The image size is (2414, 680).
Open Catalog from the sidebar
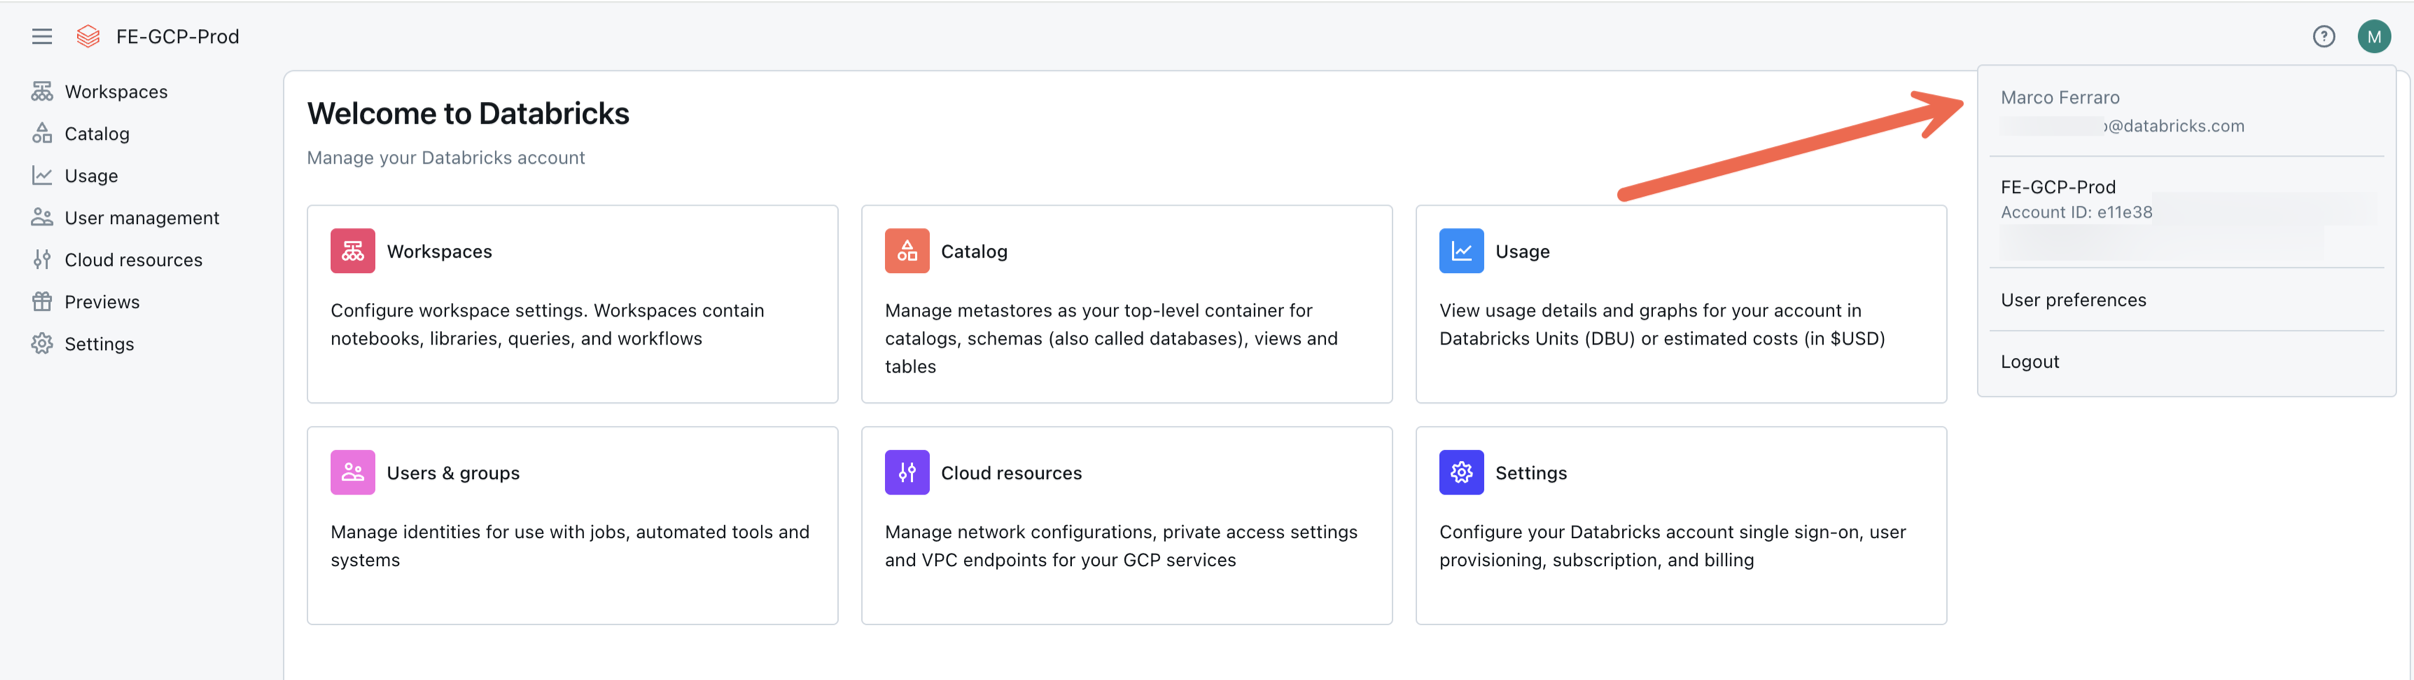[96, 134]
